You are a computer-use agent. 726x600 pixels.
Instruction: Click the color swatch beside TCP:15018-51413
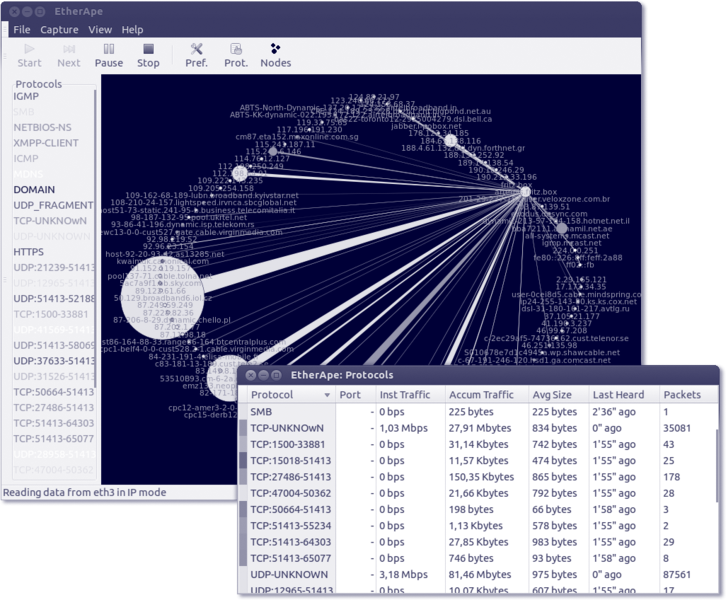click(242, 461)
